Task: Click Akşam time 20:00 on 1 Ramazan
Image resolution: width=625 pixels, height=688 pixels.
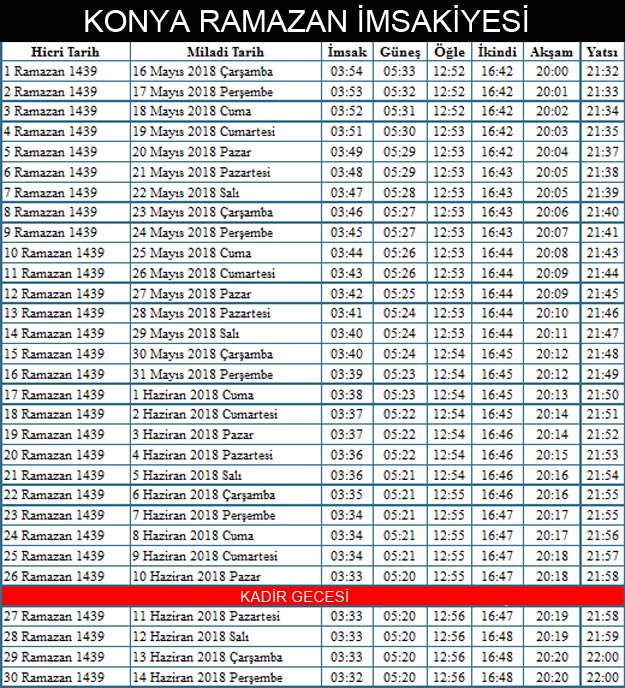Action: tap(551, 72)
